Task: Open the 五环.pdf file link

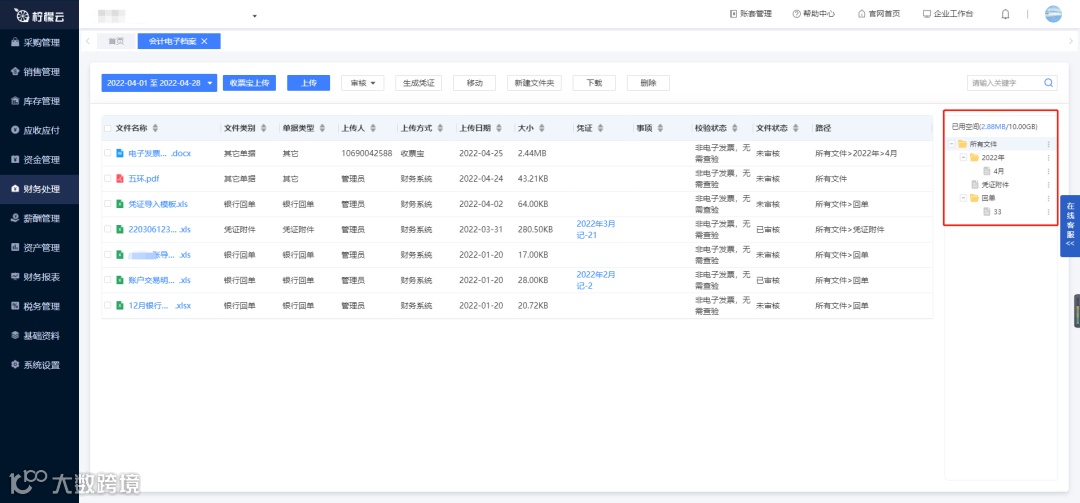Action: coord(143,178)
